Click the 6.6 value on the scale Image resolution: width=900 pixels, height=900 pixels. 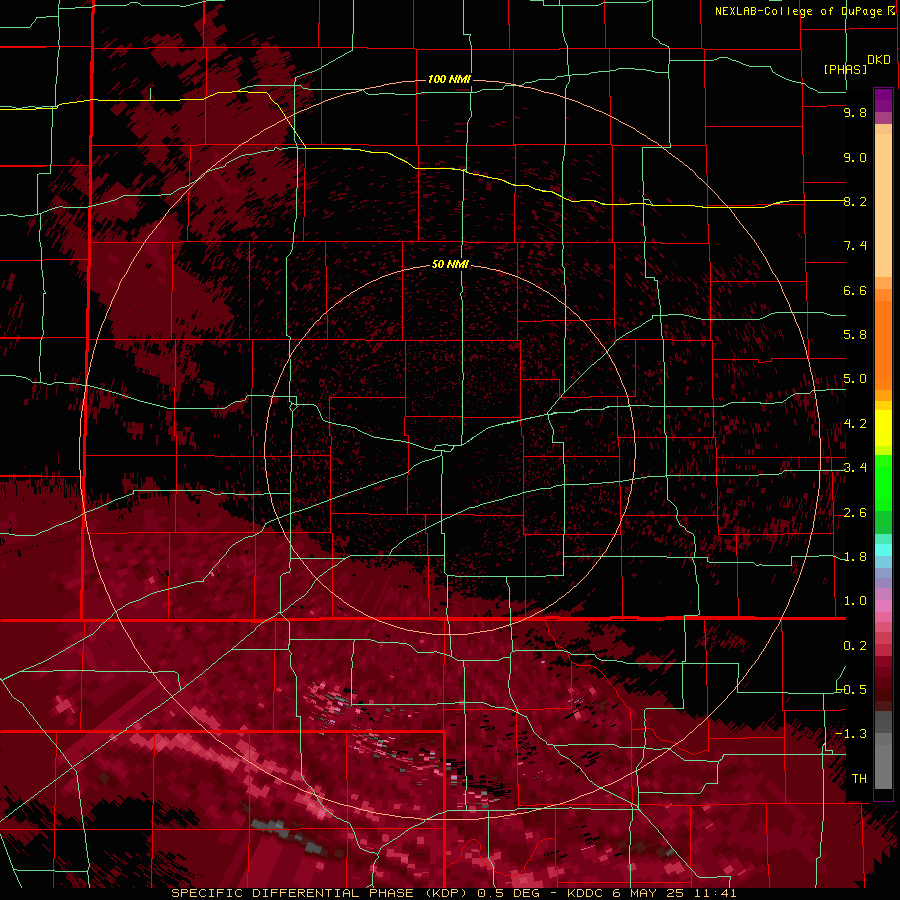855,290
